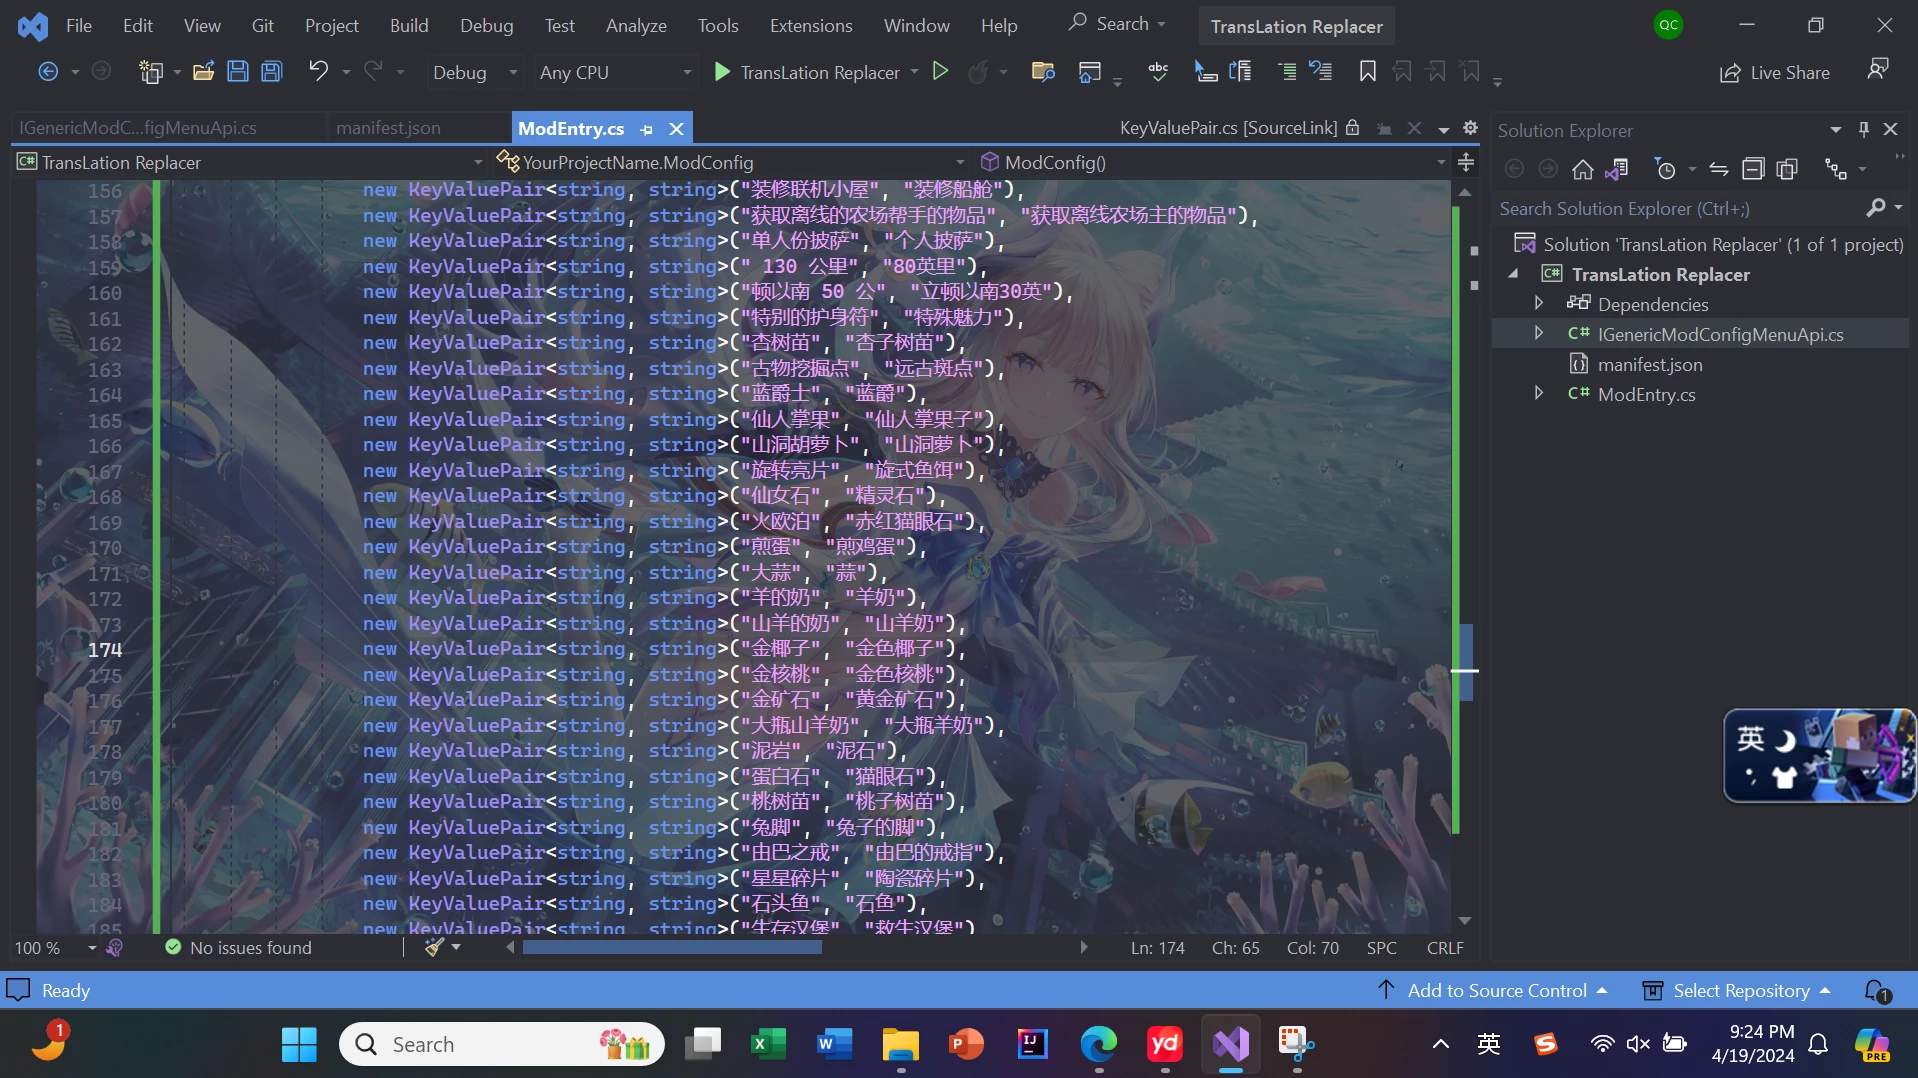Open the Any CPU platform dropdown
The image size is (1918, 1078).
tap(615, 72)
